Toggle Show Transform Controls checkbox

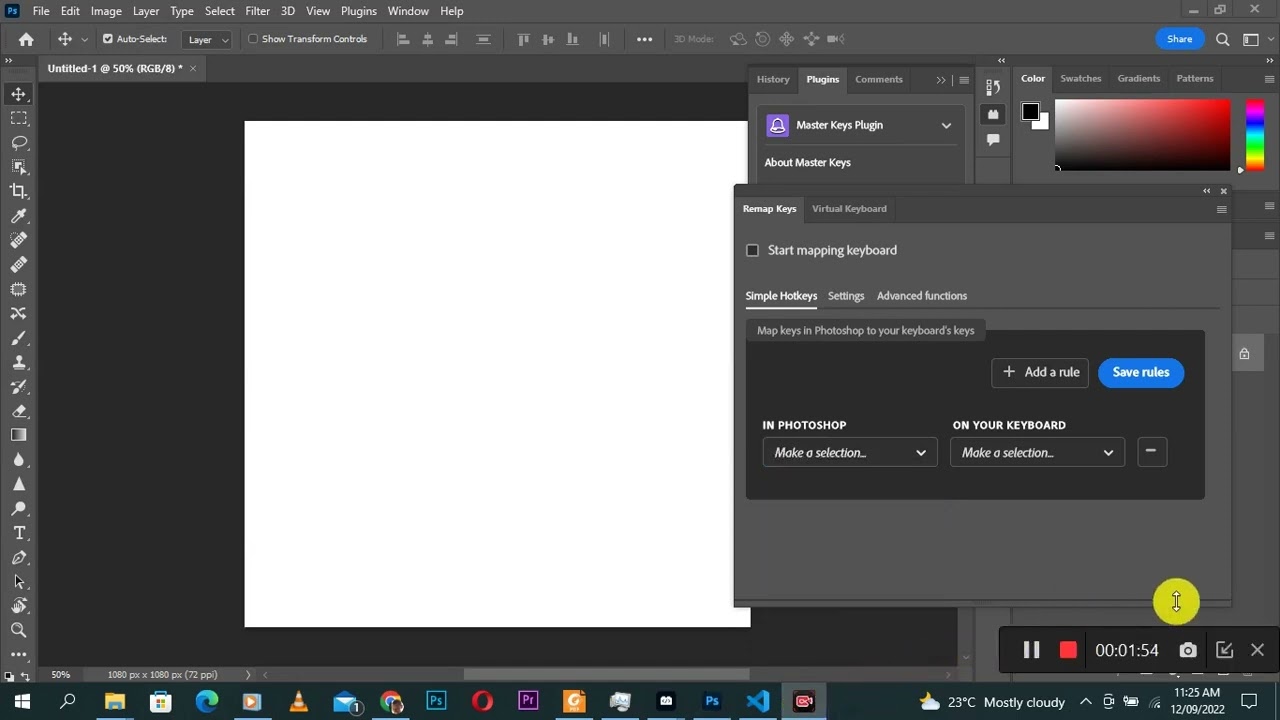click(x=253, y=39)
